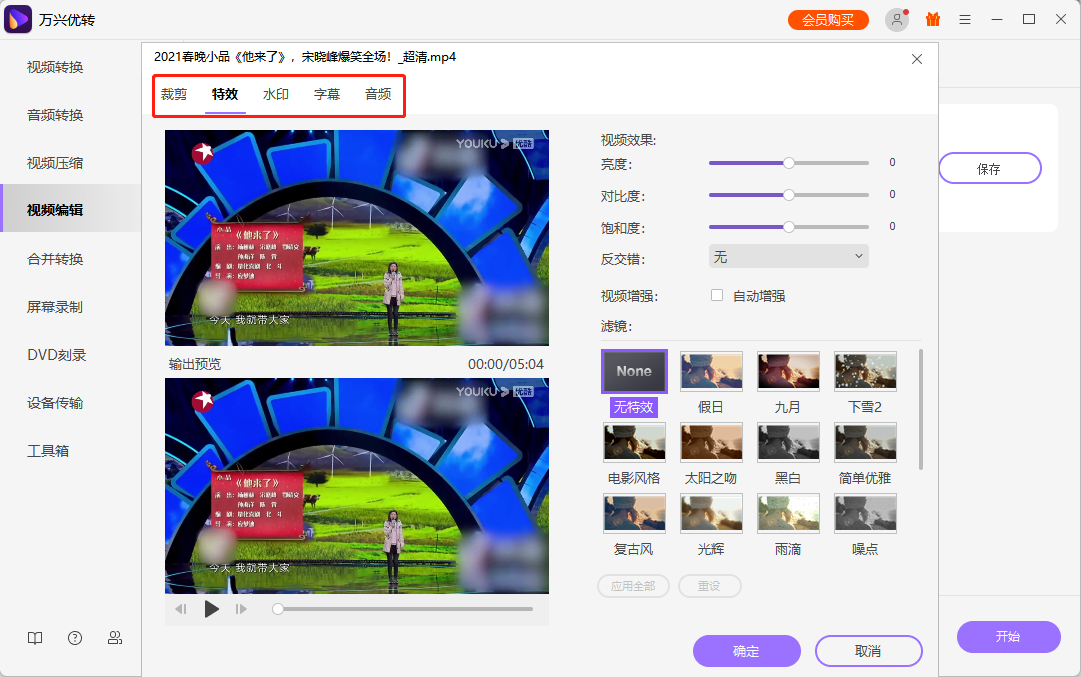Switch to the 音频 tab
1081x677 pixels.
[x=378, y=94]
